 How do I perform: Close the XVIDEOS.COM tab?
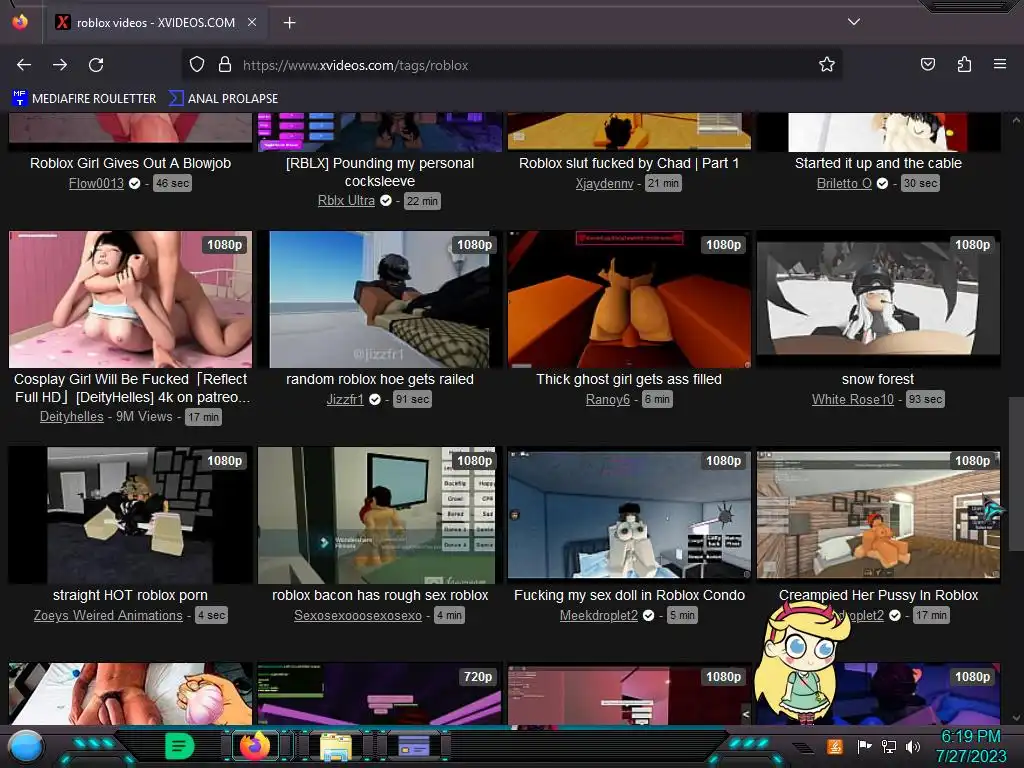point(251,22)
